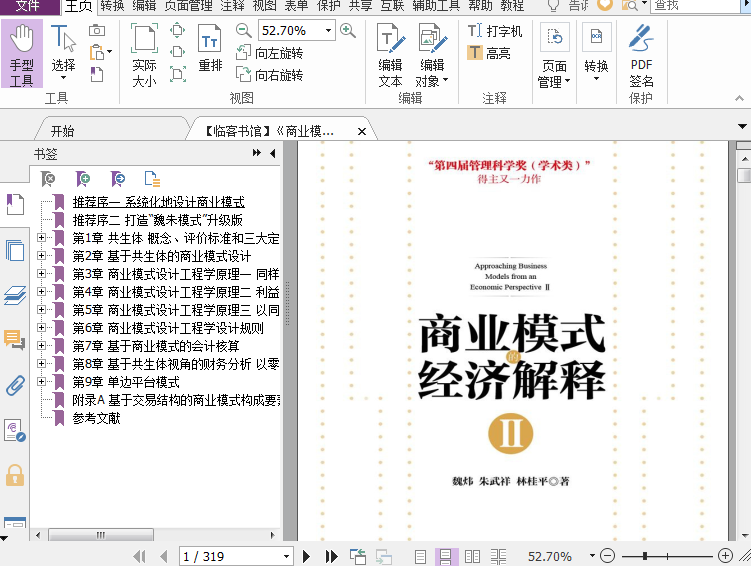751x566 pixels.
Task: Click the Reflow (重排) button
Action: pyautogui.click(x=210, y=48)
